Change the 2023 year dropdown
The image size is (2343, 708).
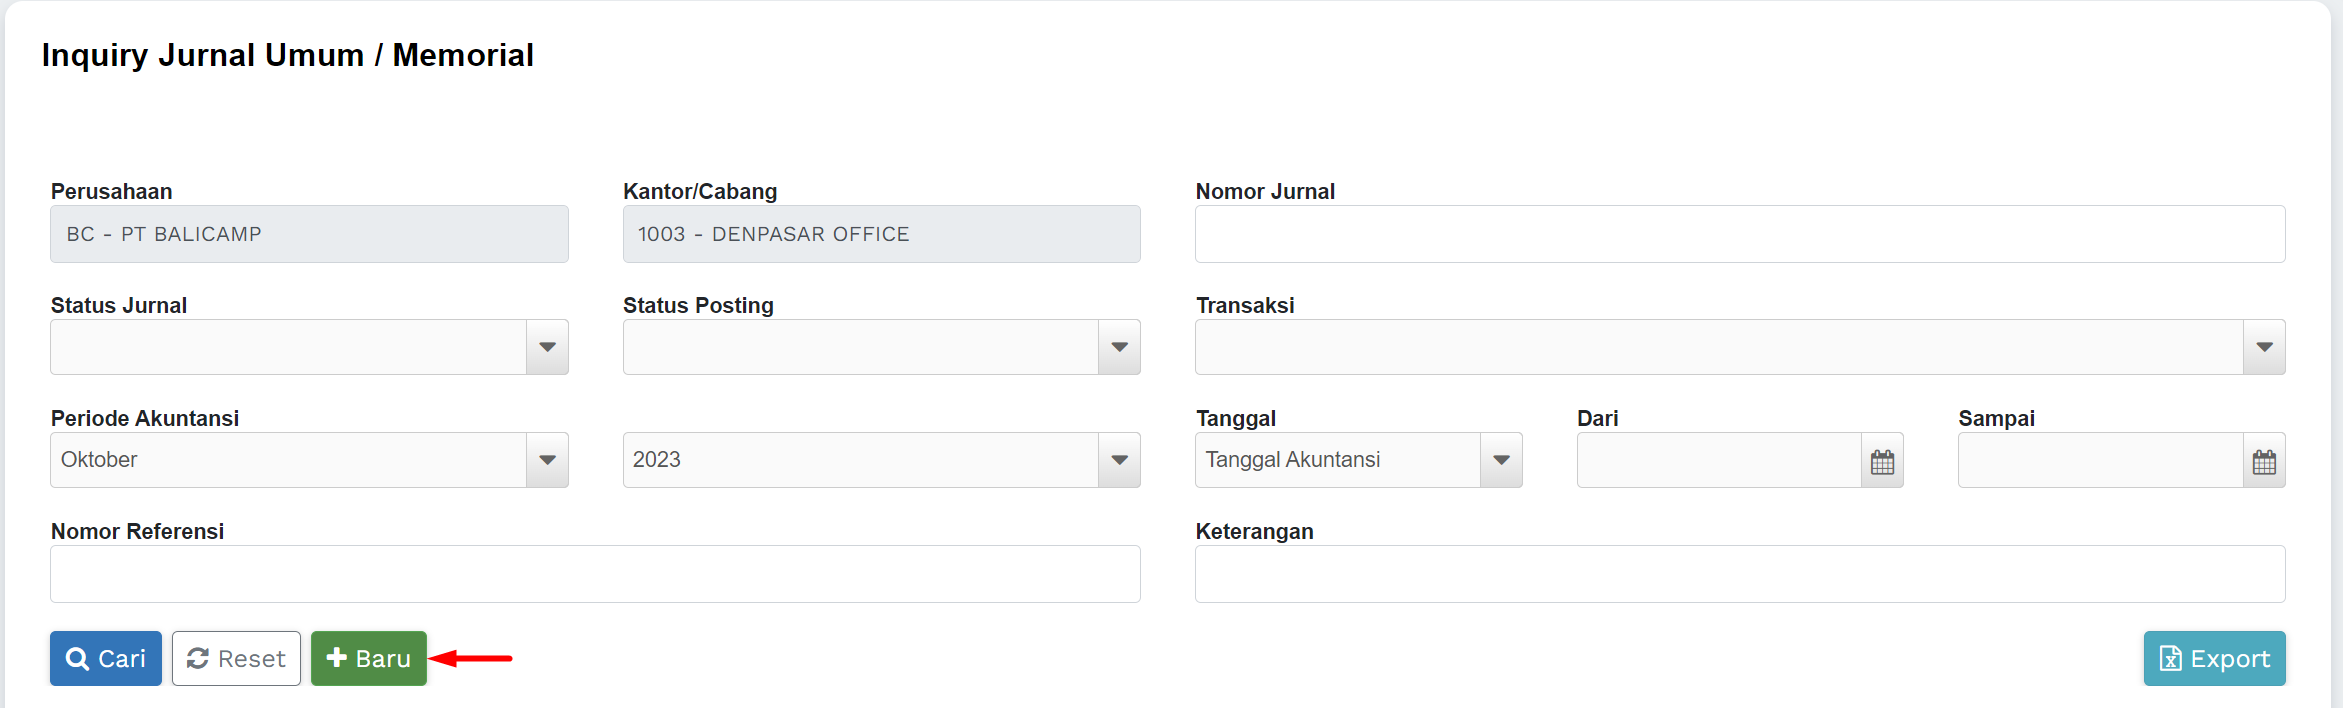[1119, 460]
